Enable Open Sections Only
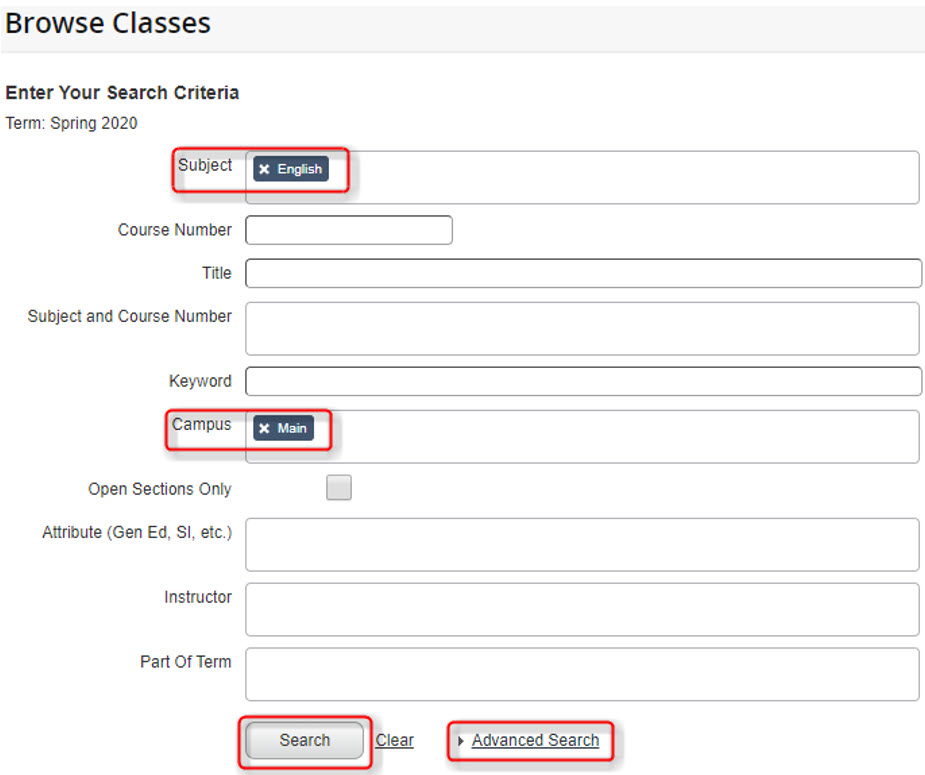925x775 pixels. coord(338,487)
